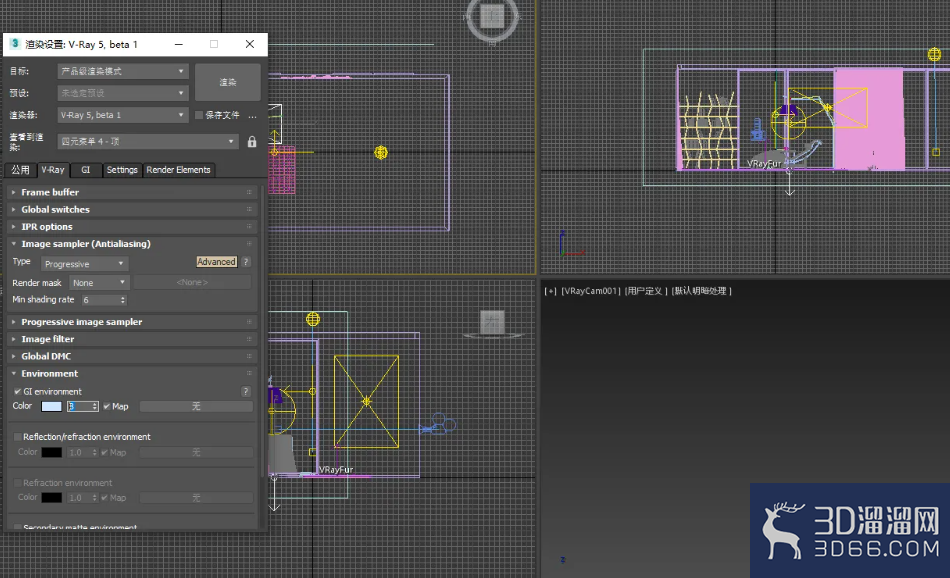Viewport: 950px width, 578px height.
Task: Click the GI environment color multiplier field
Action: click(x=79, y=407)
